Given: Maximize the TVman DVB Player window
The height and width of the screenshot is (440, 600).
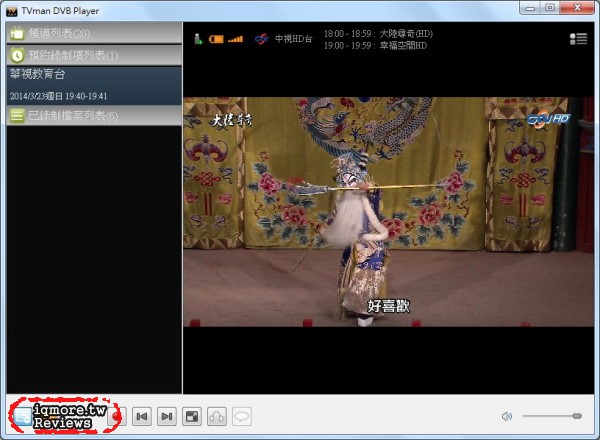Looking at the screenshot, I should 550,8.
